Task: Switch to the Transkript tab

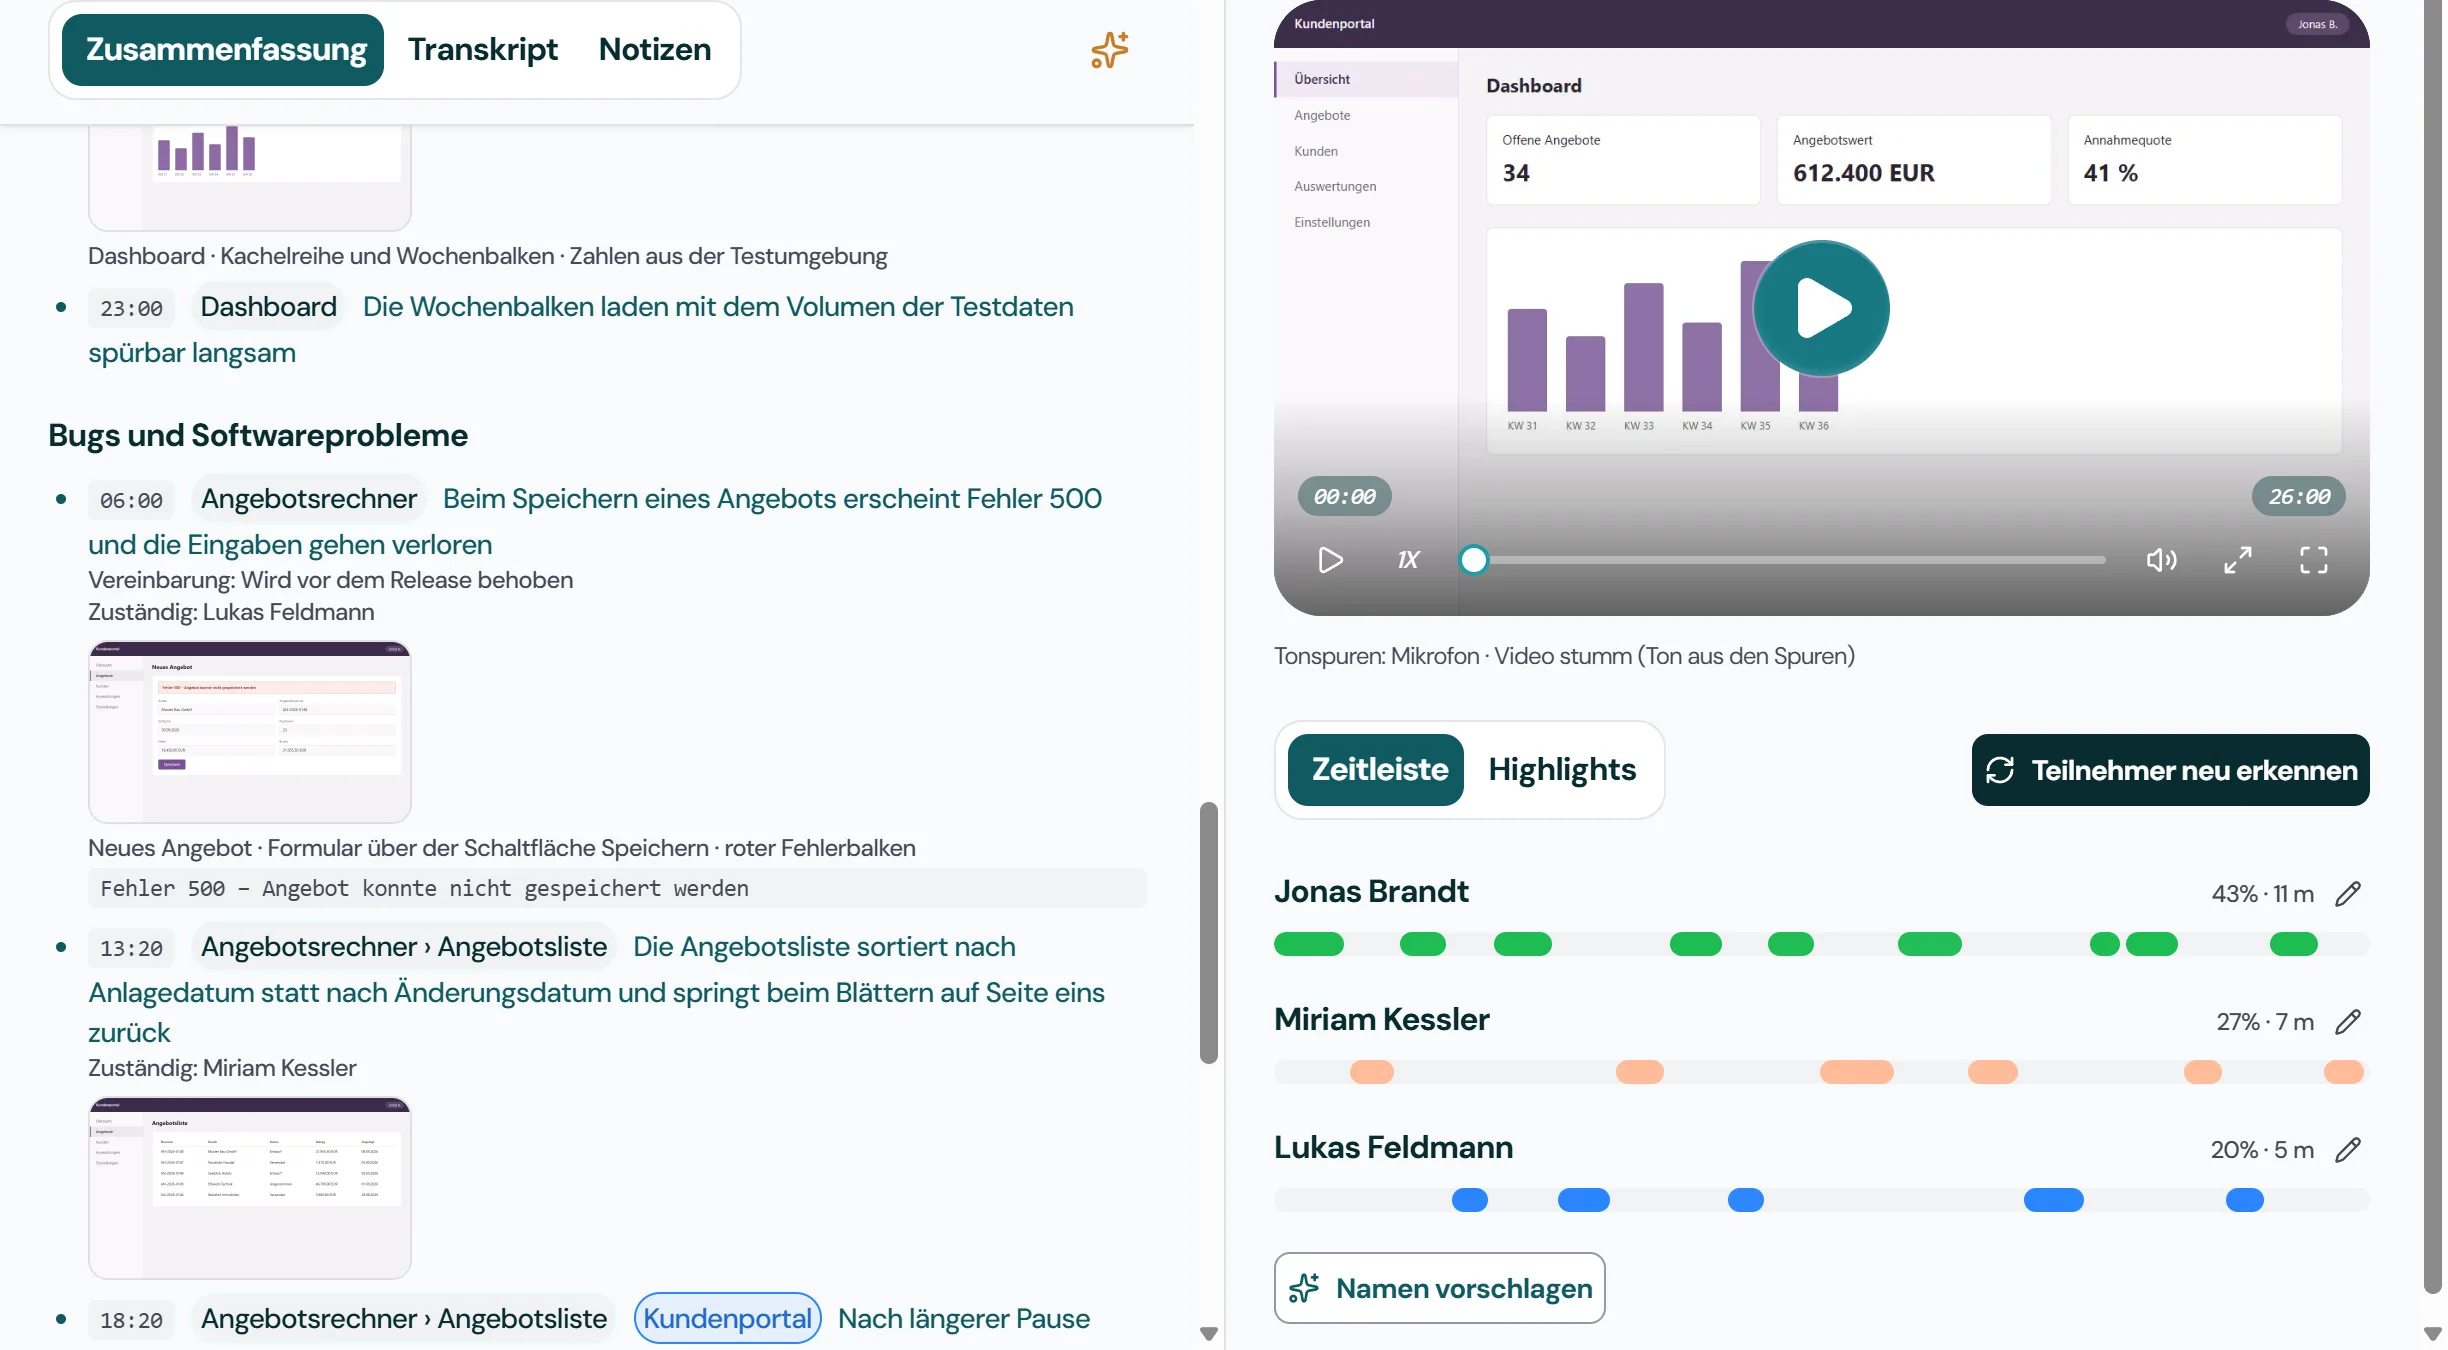Action: 483,50
